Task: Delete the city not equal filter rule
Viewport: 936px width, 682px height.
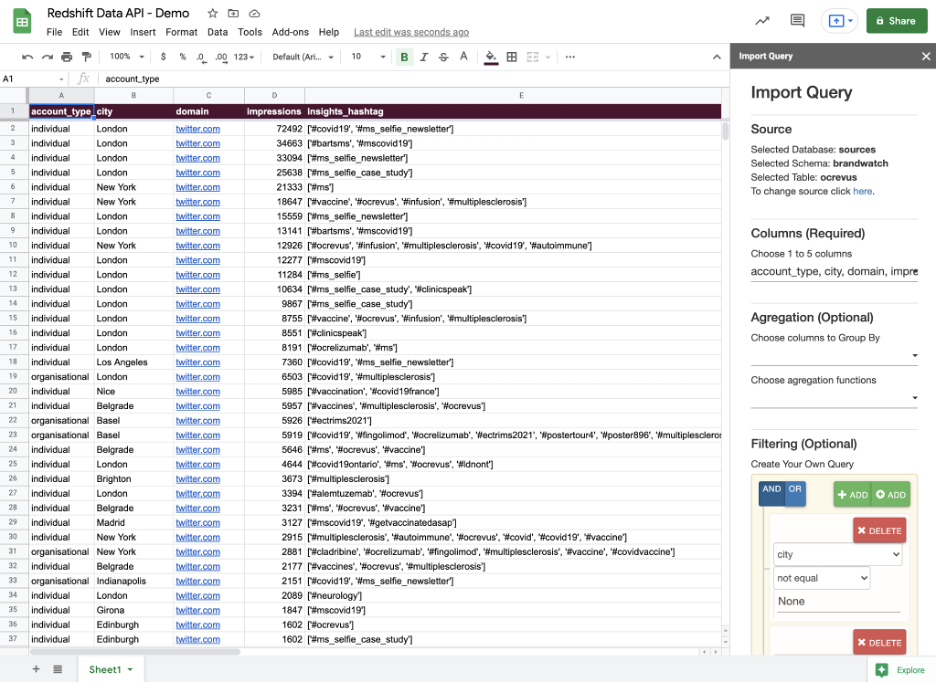Action: pyautogui.click(x=879, y=530)
